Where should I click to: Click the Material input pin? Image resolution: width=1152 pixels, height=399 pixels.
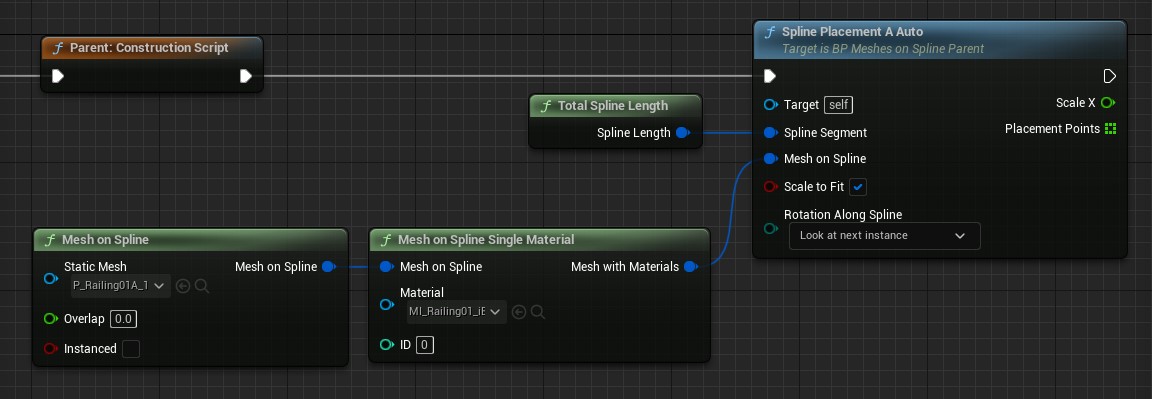(x=386, y=304)
